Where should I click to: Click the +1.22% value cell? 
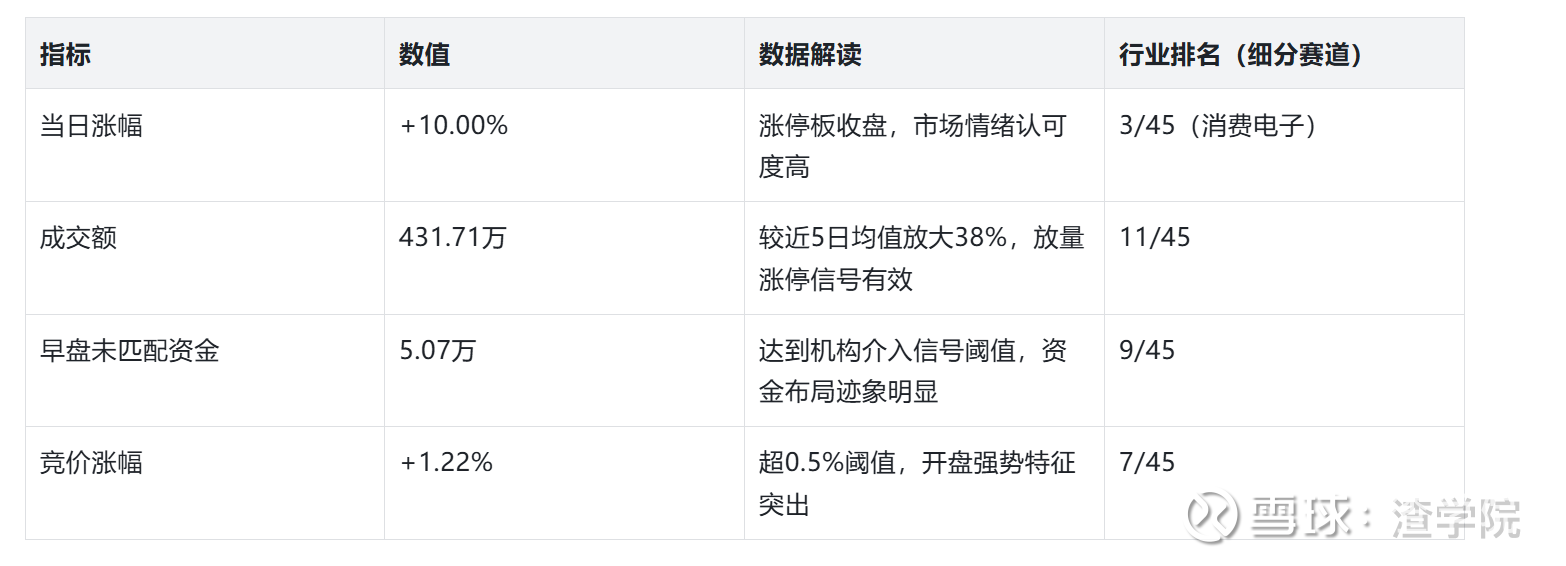[446, 462]
